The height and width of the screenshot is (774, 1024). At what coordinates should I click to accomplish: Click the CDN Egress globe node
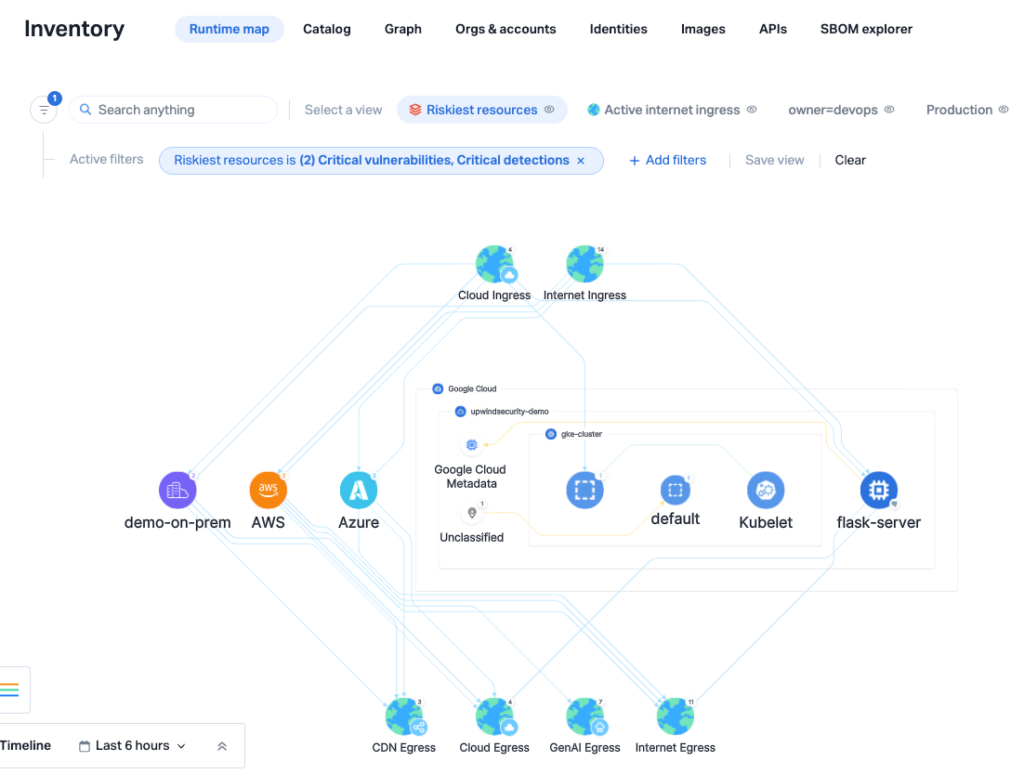coord(404,717)
